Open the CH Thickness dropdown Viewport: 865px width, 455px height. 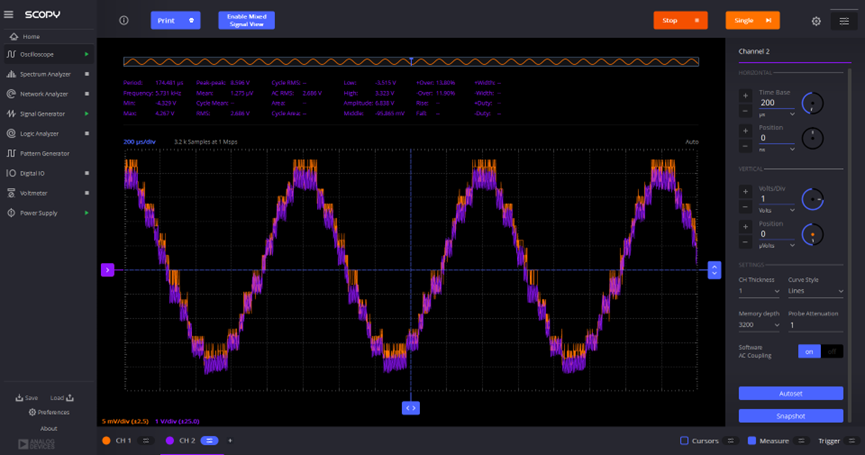pos(759,291)
